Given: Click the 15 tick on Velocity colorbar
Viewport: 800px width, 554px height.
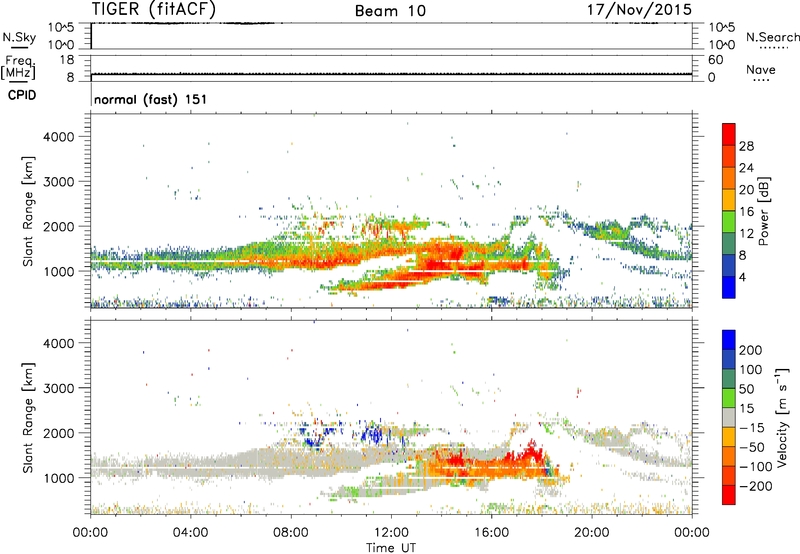Looking at the screenshot, I should click(746, 408).
